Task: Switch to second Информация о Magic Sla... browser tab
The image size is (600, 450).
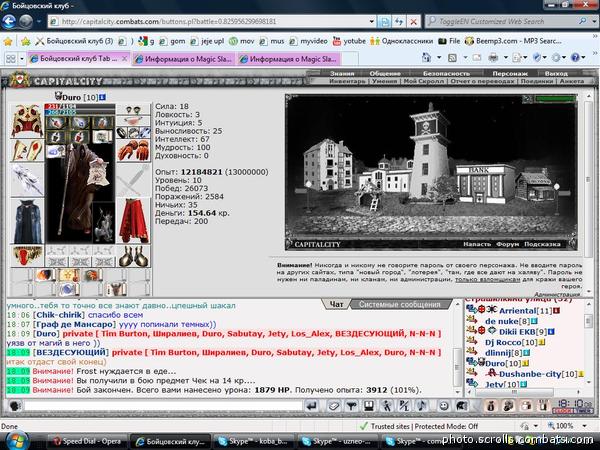Action: click(289, 59)
